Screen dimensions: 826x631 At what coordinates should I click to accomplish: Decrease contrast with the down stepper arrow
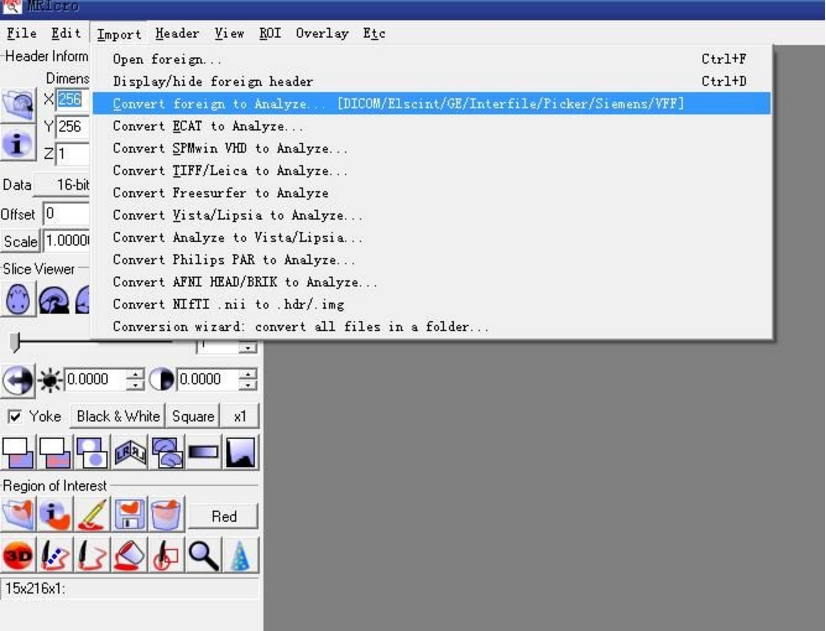[x=248, y=386]
